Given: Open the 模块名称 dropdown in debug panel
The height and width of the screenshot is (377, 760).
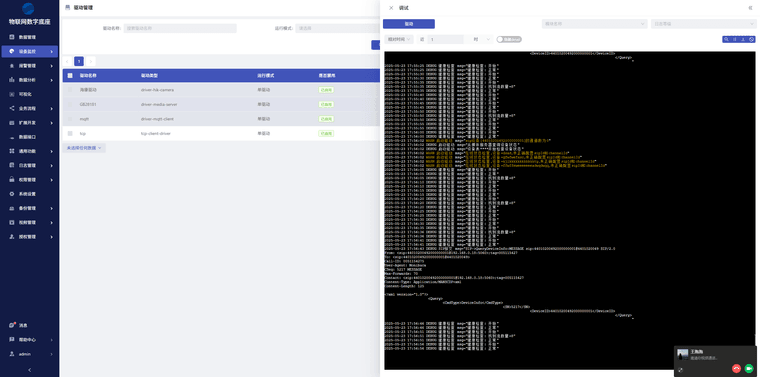Looking at the screenshot, I should (595, 24).
